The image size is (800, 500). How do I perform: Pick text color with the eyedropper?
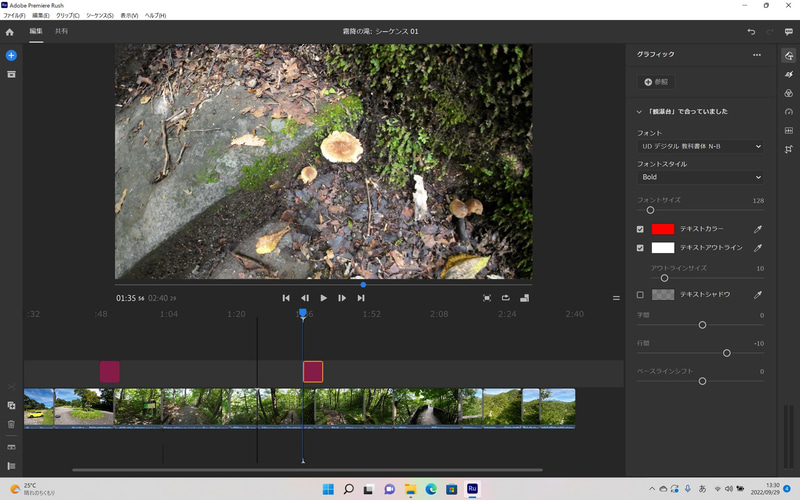coord(757,229)
